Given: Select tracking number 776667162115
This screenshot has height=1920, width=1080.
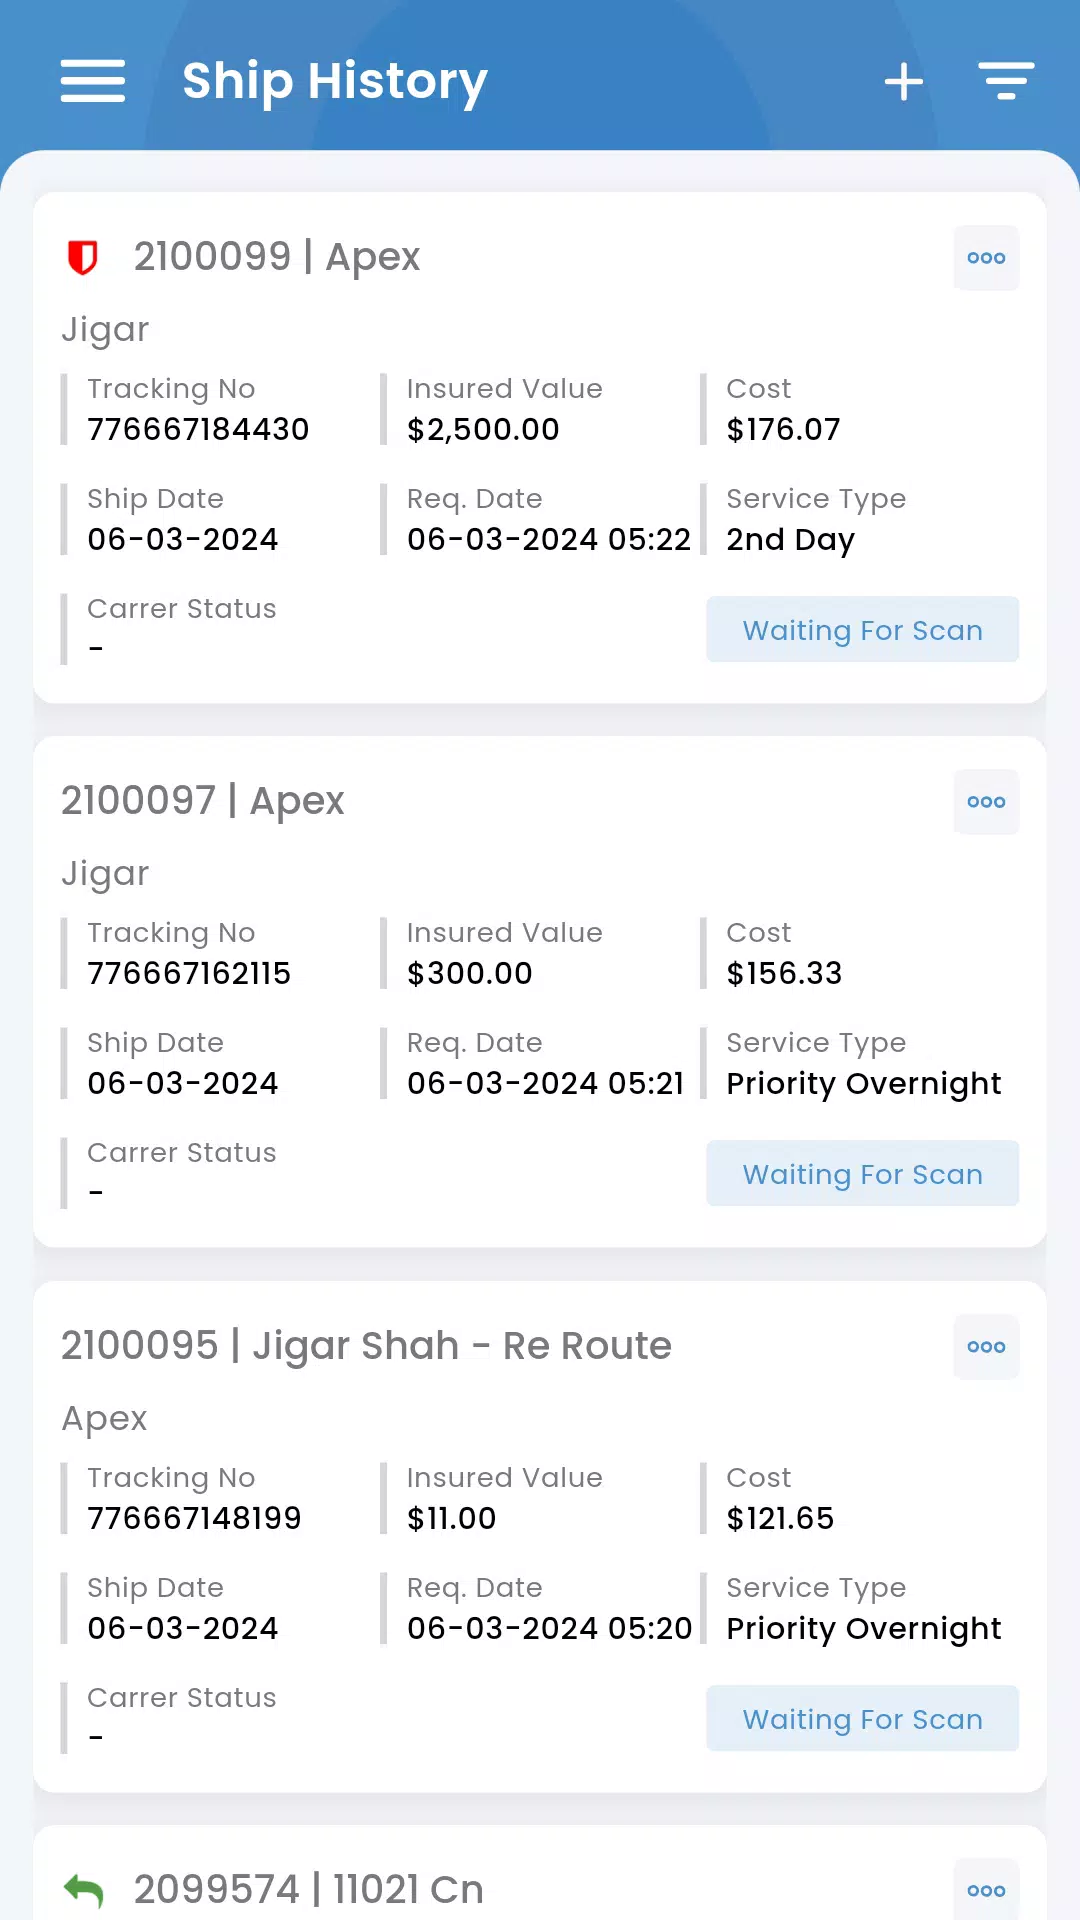Looking at the screenshot, I should [x=189, y=973].
